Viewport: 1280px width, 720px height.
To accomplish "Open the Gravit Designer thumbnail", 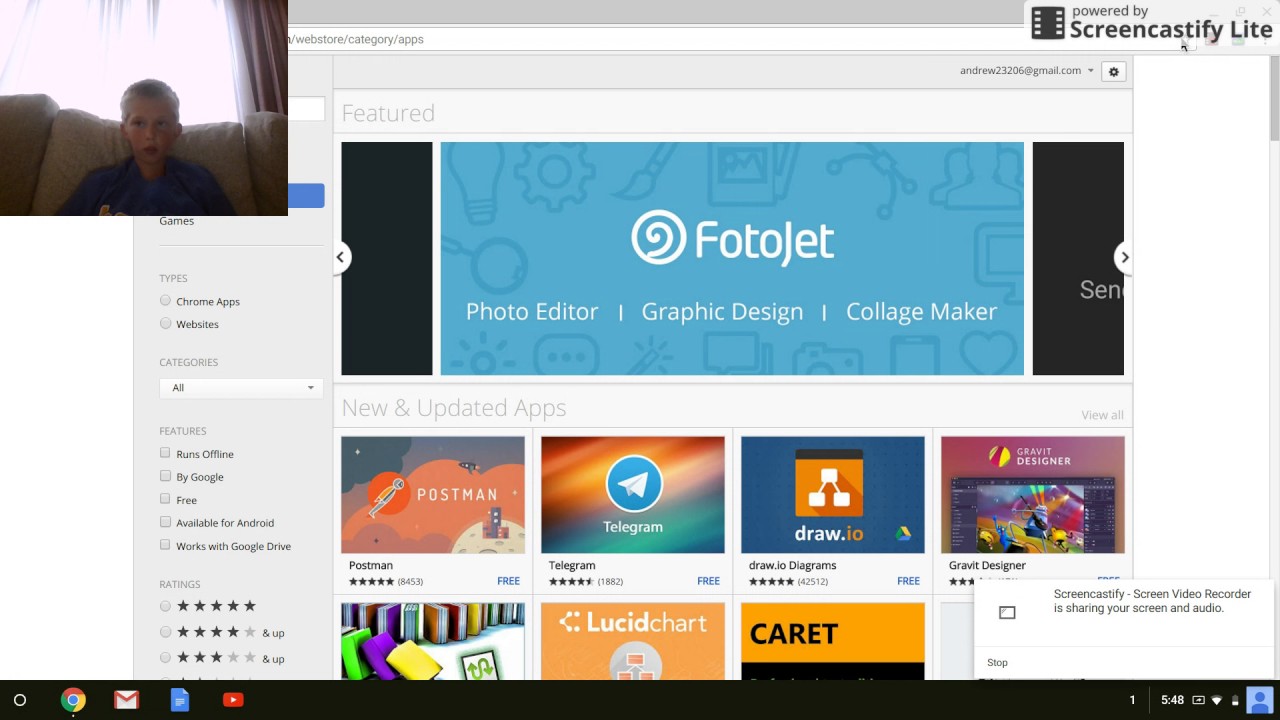I will 1033,494.
